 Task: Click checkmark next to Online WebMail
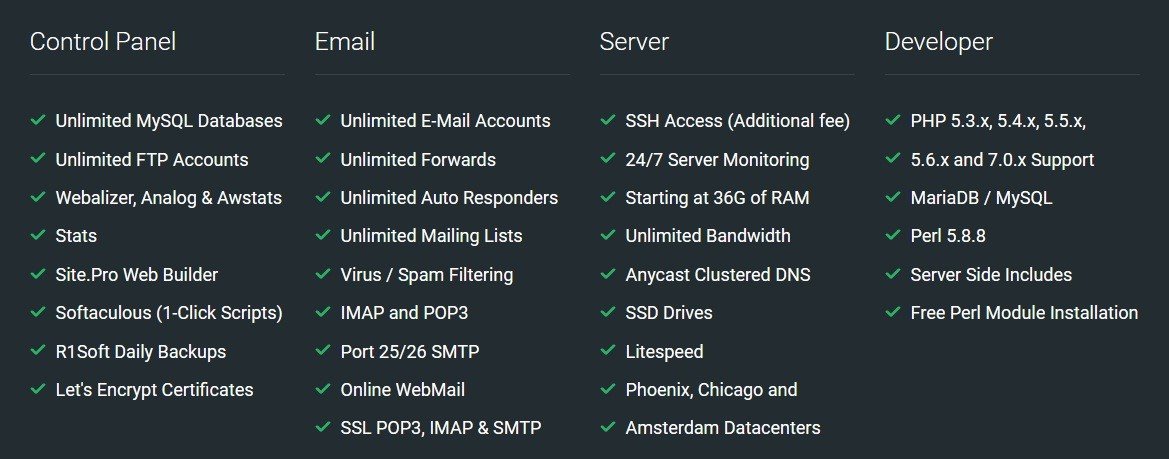tap(323, 388)
